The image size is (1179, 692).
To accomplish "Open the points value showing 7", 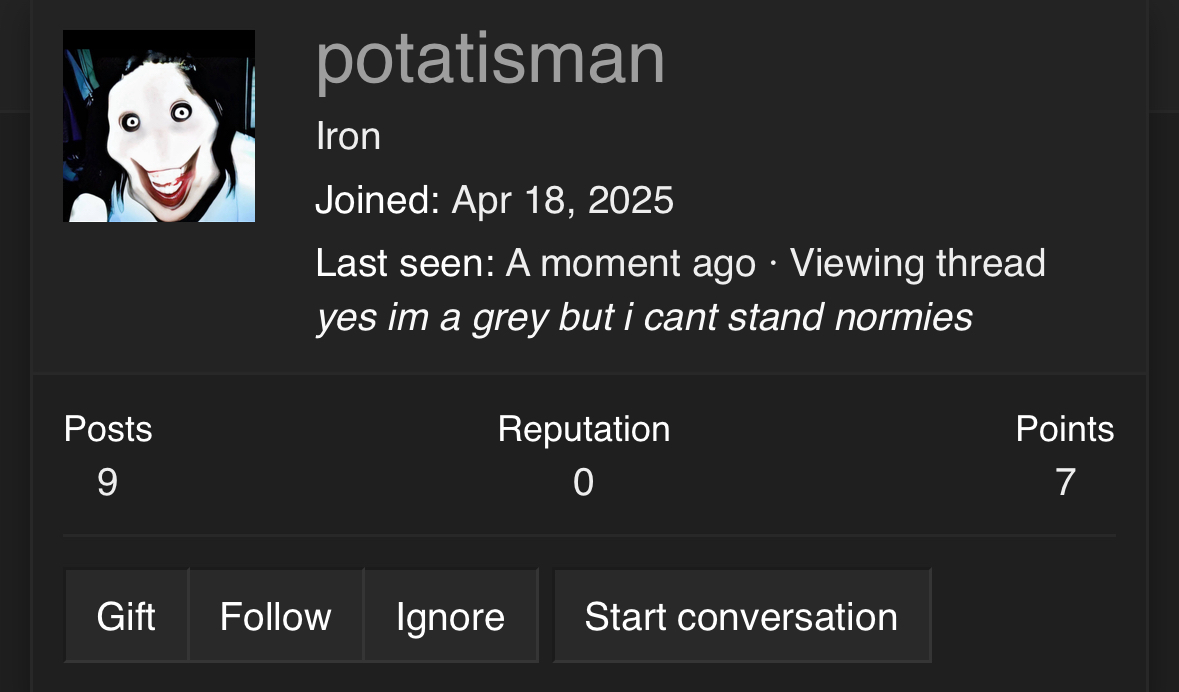I will point(1065,482).
